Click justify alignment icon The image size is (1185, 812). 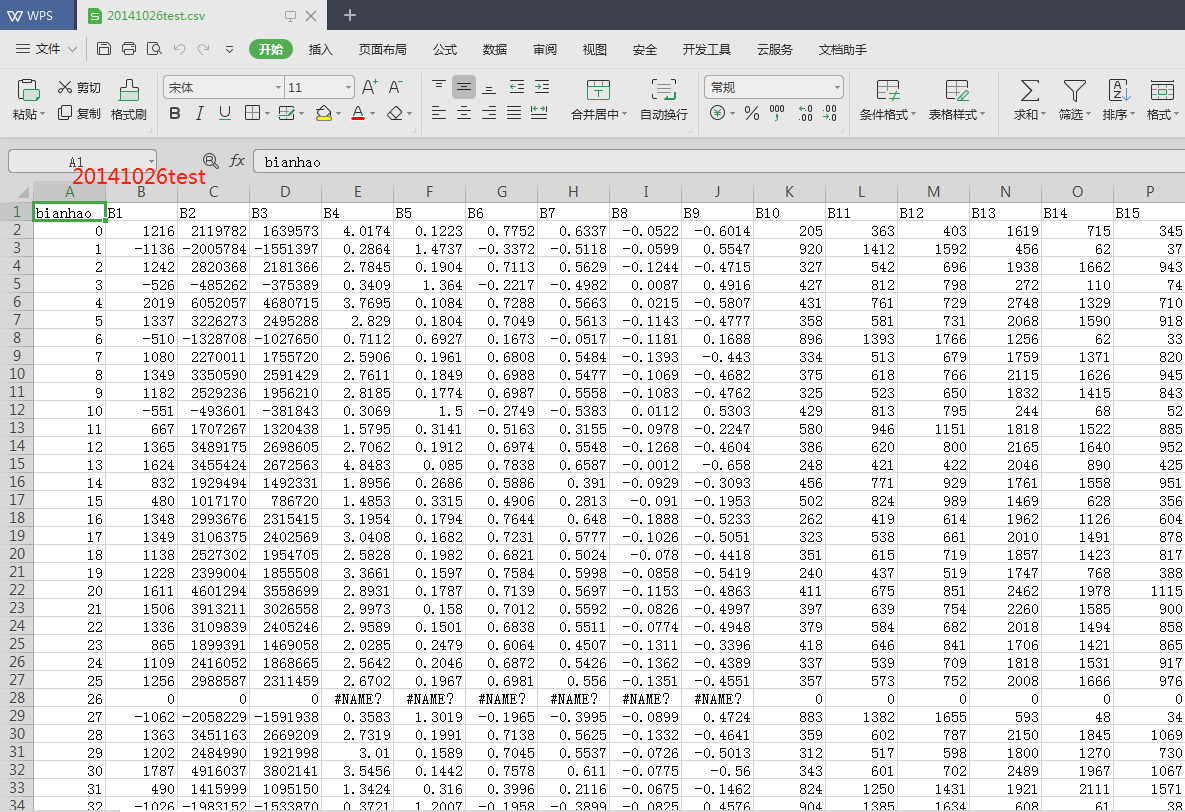pos(514,113)
